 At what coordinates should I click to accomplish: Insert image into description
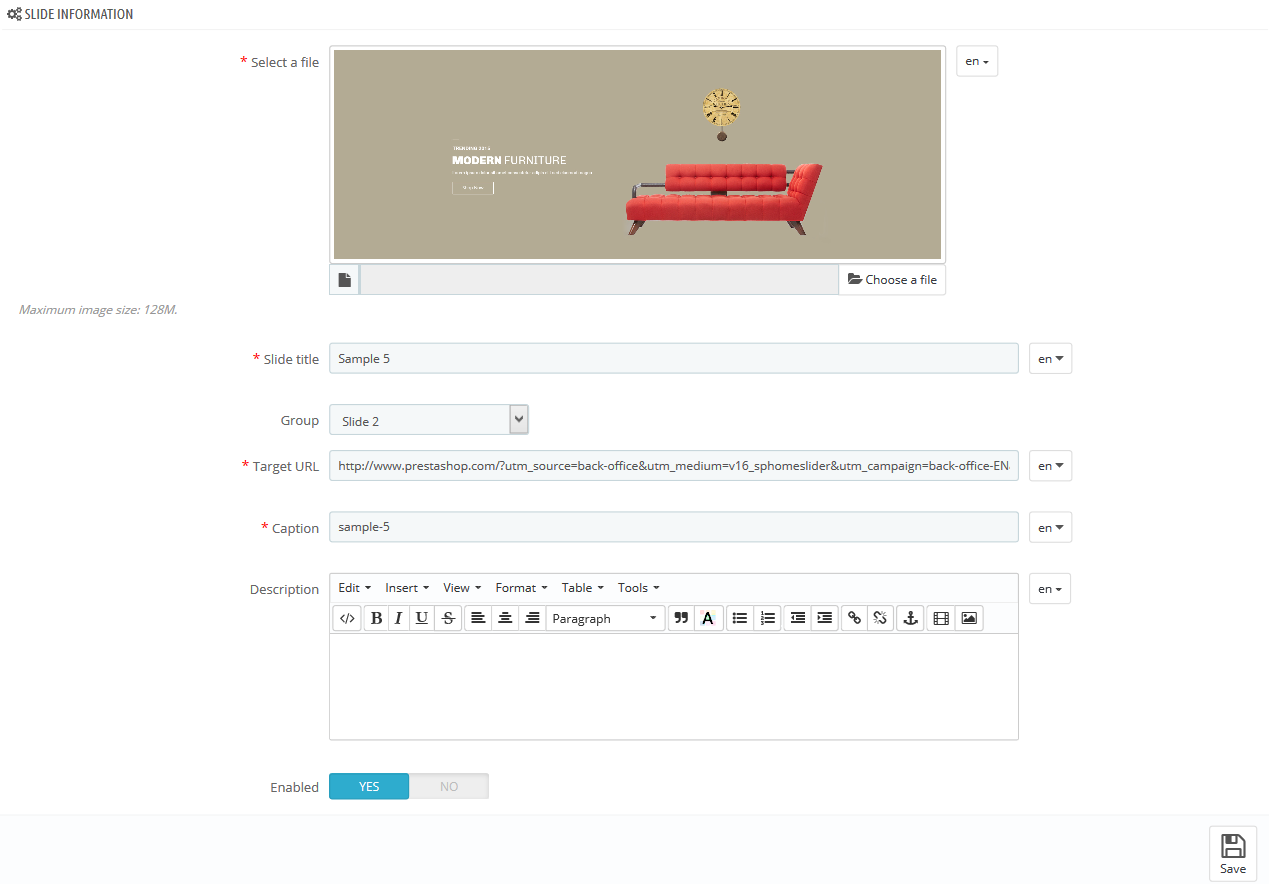point(969,618)
